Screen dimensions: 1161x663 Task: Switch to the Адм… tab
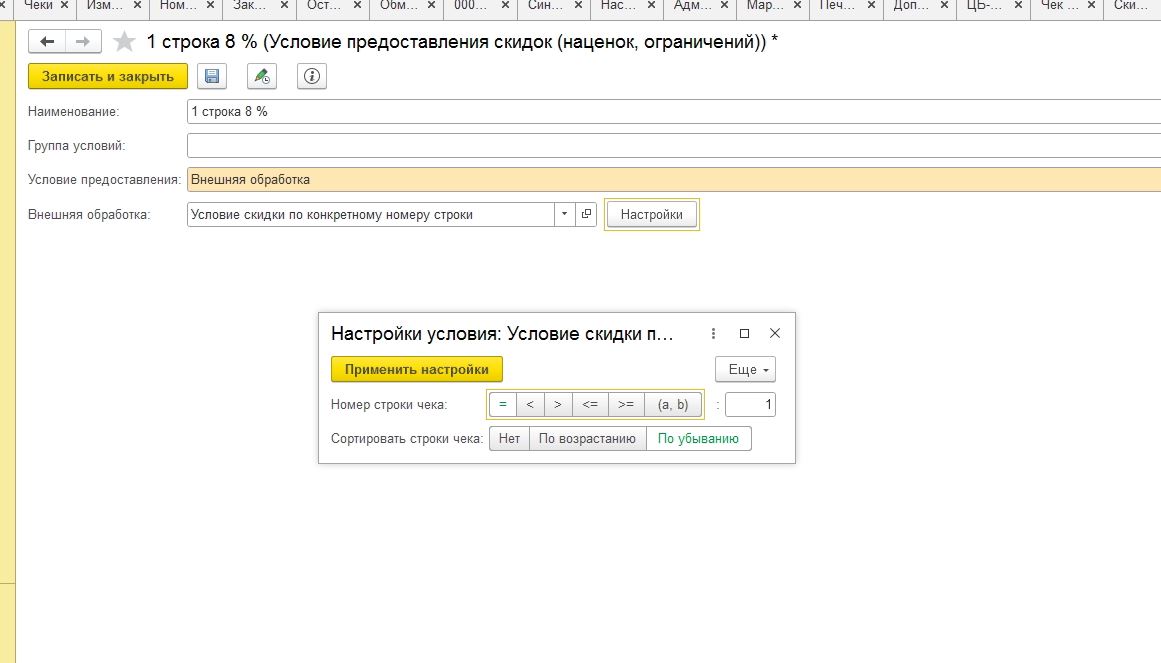pos(692,5)
